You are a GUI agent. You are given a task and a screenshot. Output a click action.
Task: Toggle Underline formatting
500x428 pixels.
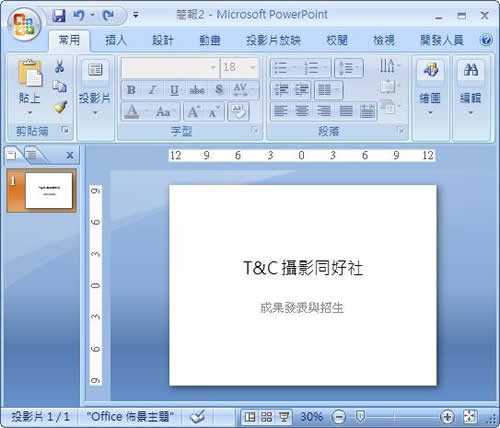pos(174,90)
